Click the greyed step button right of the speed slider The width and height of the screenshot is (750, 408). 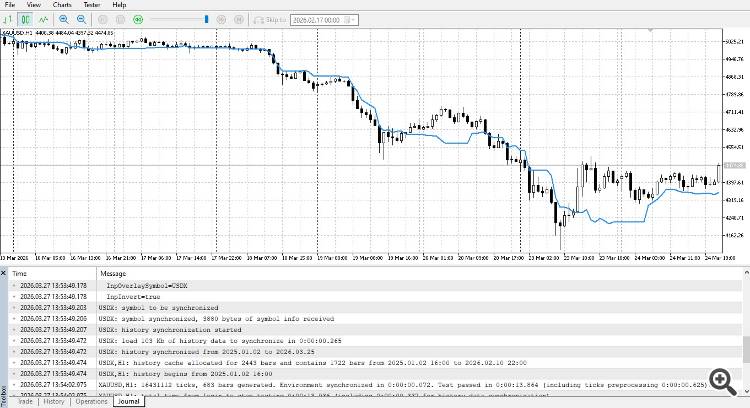tap(221, 20)
